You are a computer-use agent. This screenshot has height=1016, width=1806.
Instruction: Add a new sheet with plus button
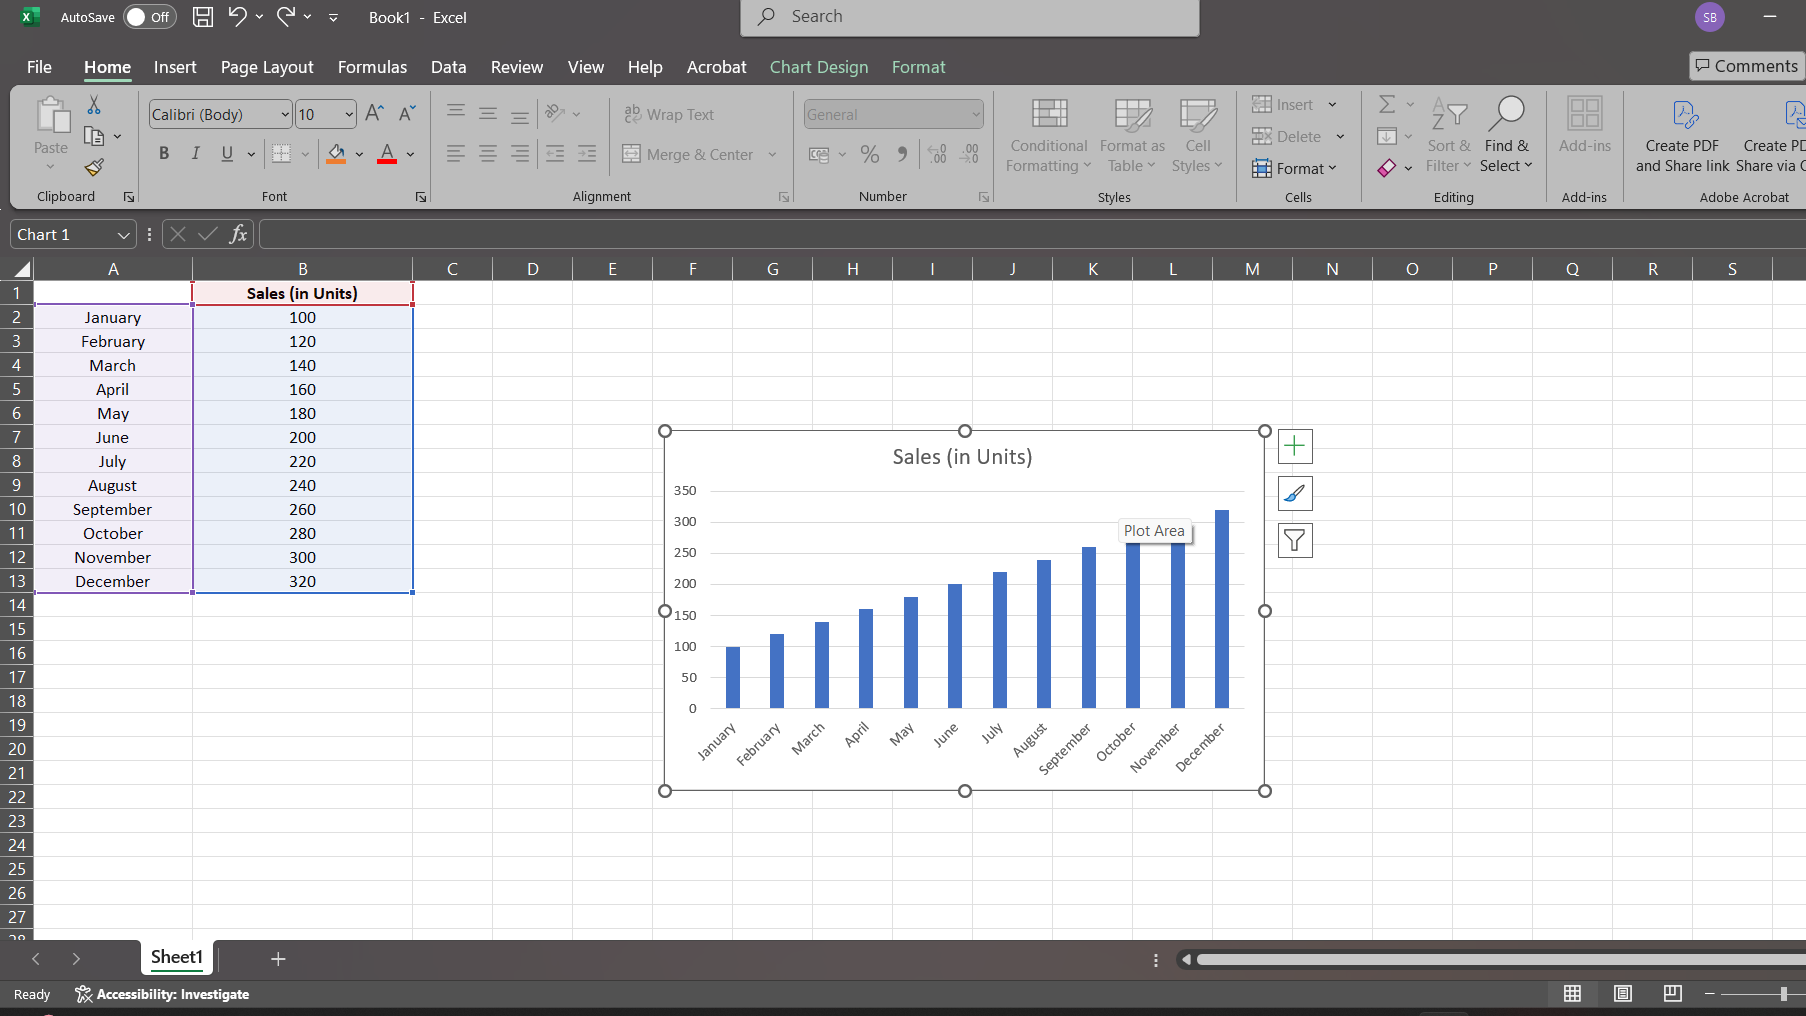[x=278, y=959]
